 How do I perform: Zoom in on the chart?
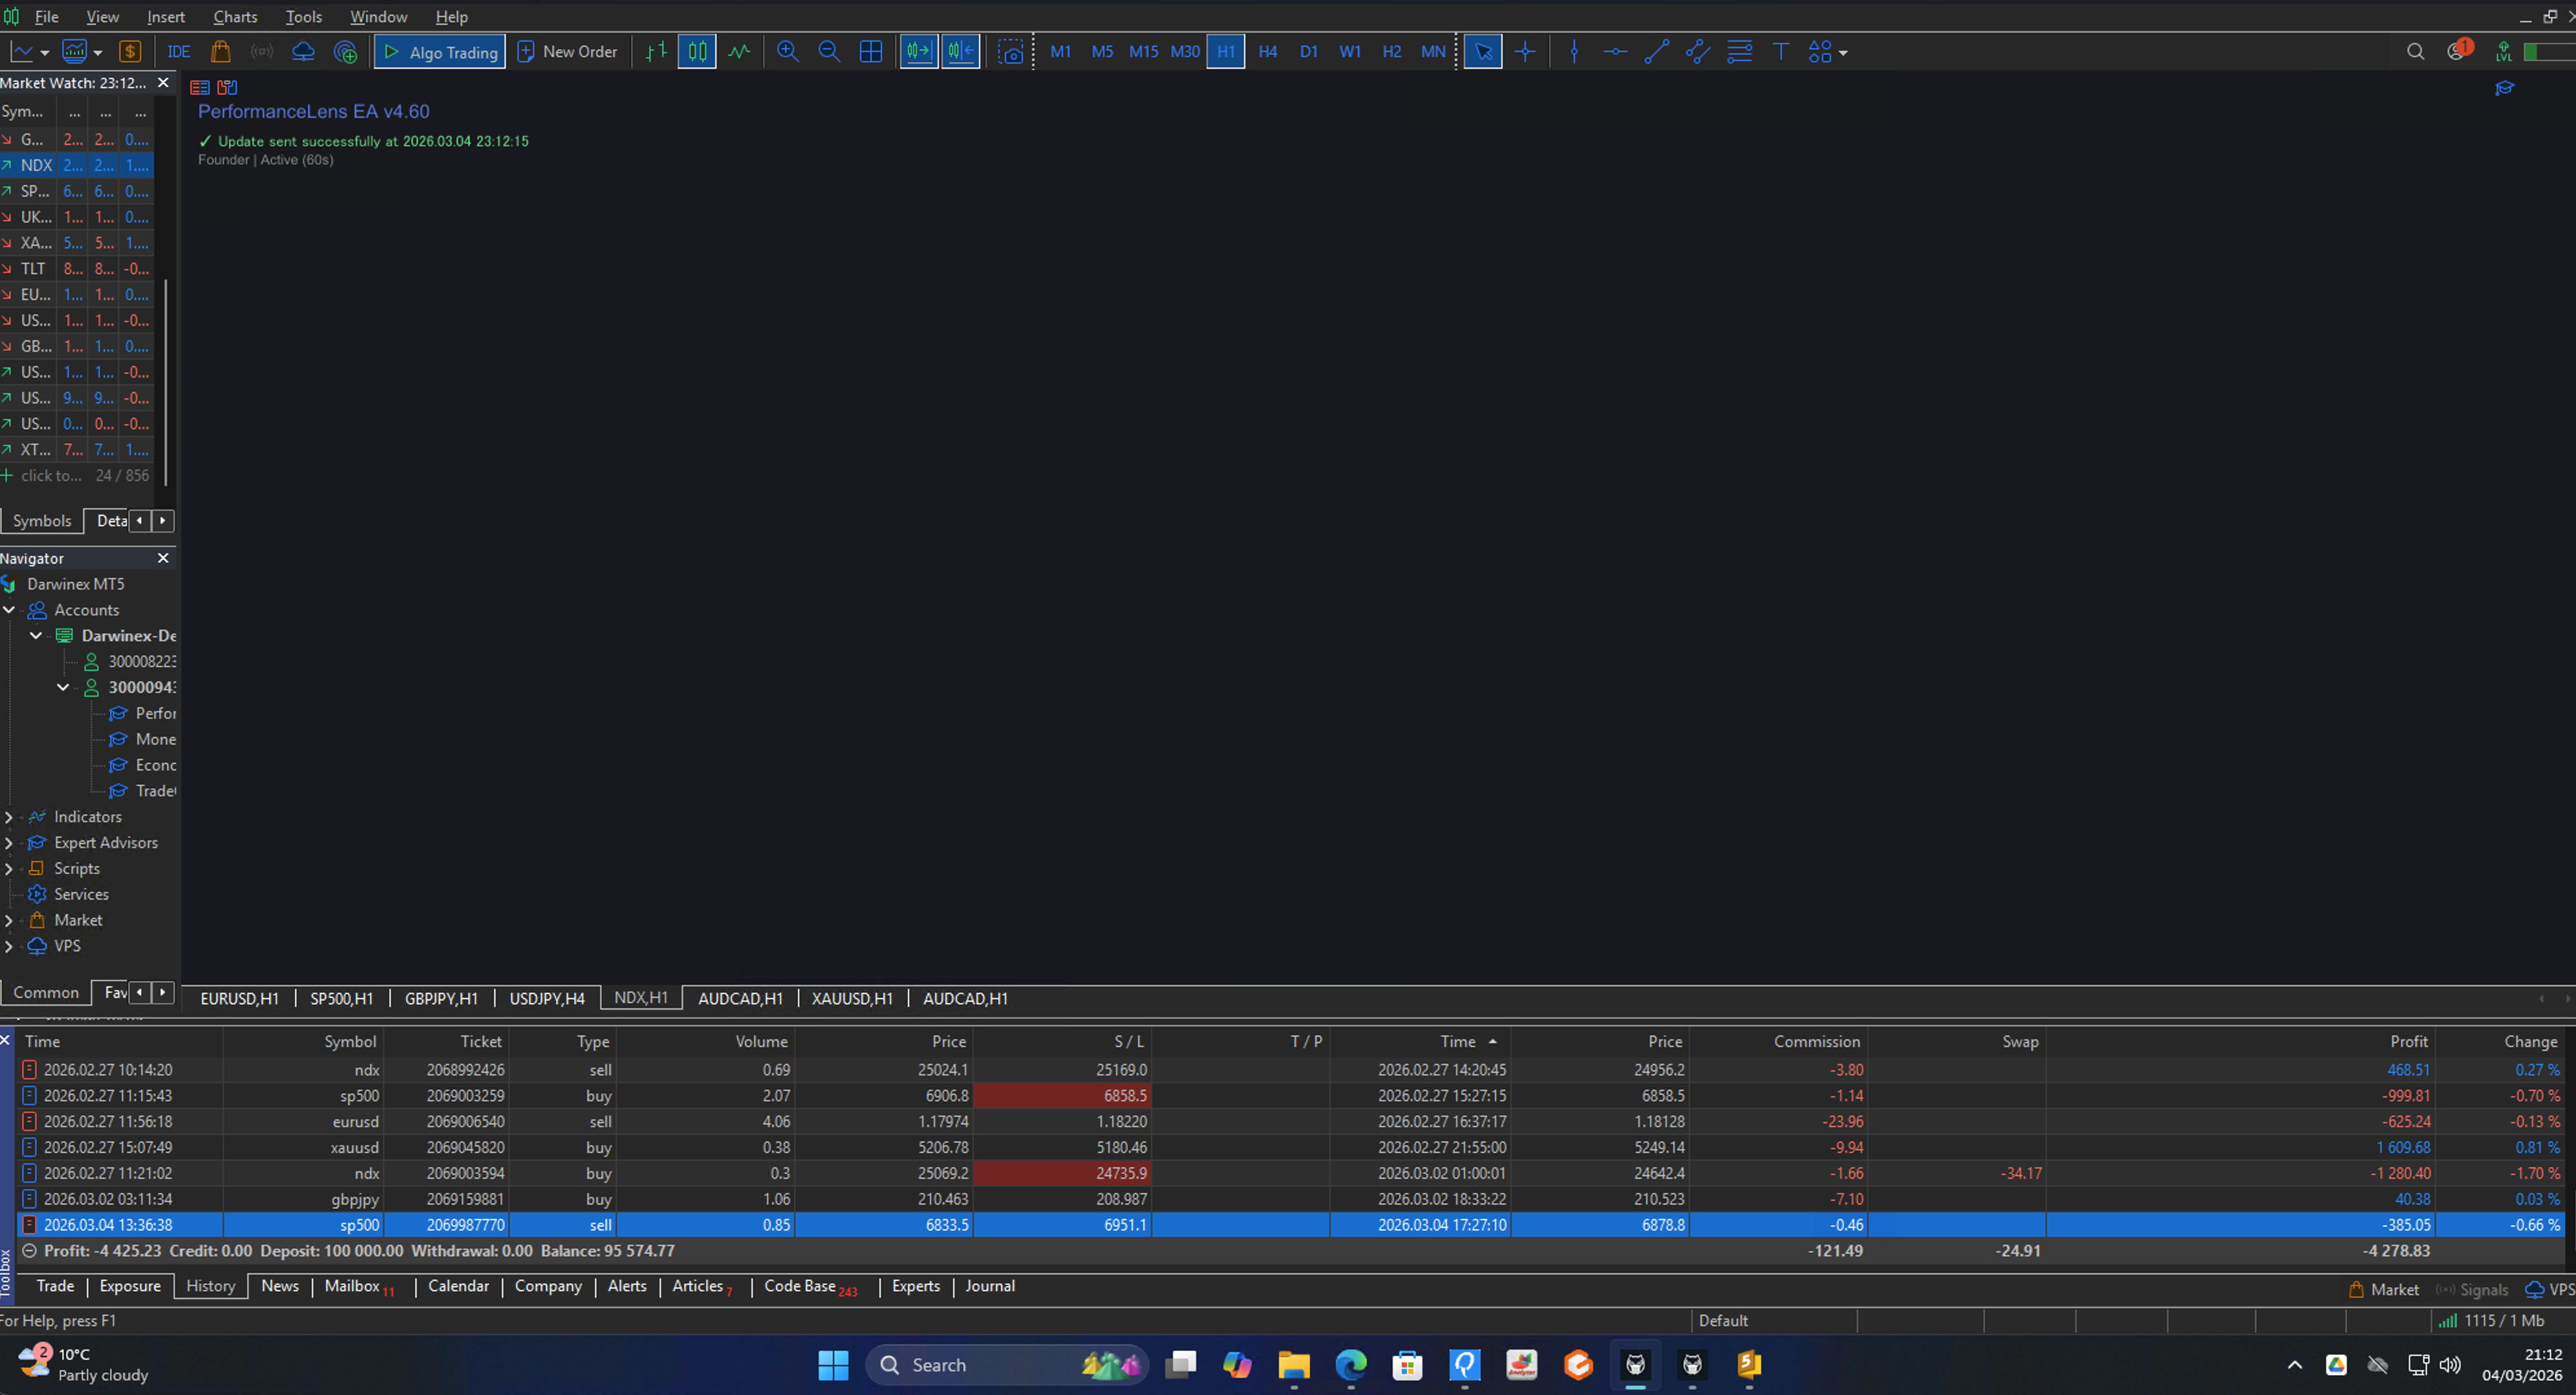tap(787, 51)
